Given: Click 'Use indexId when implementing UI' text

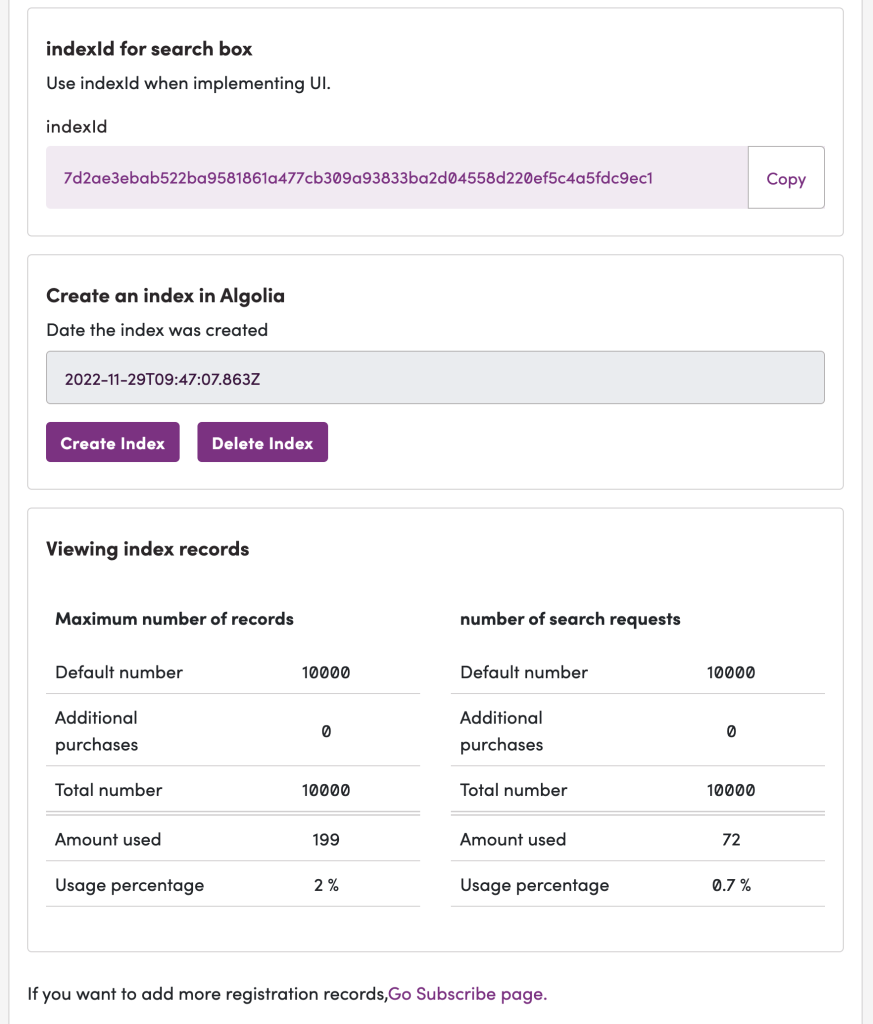Looking at the screenshot, I should click(188, 84).
